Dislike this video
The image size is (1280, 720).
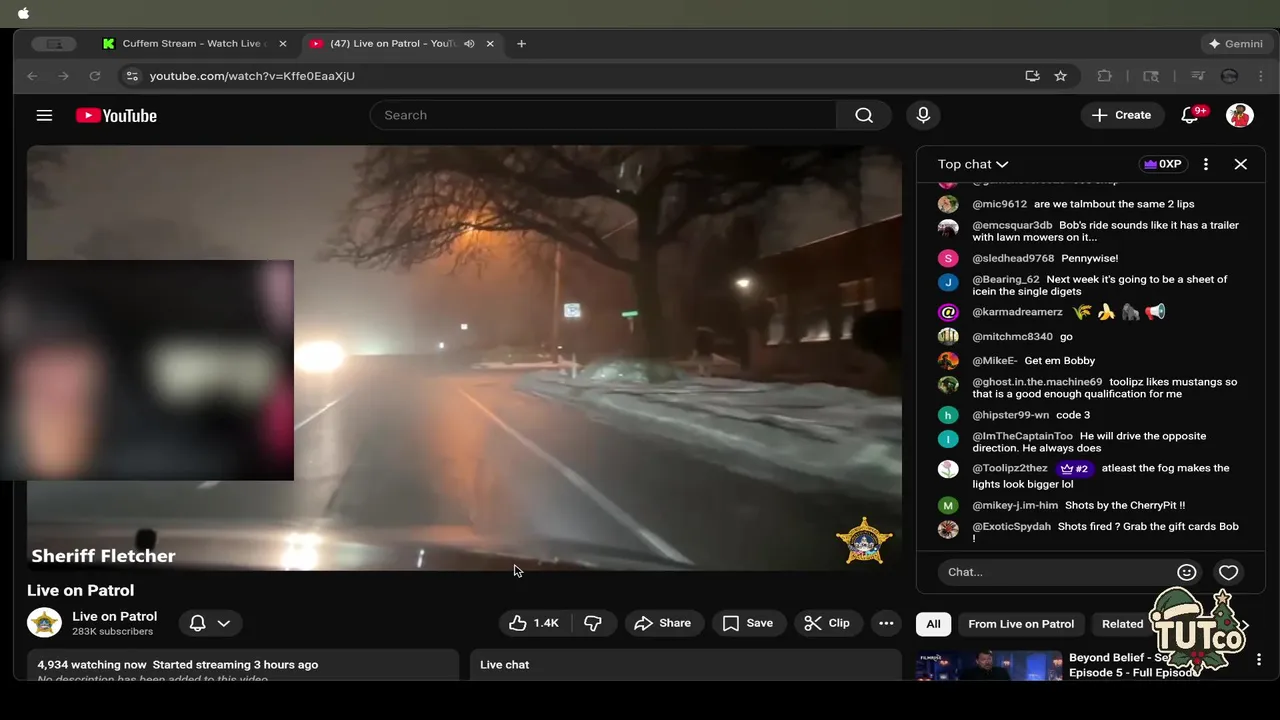[x=593, y=623]
